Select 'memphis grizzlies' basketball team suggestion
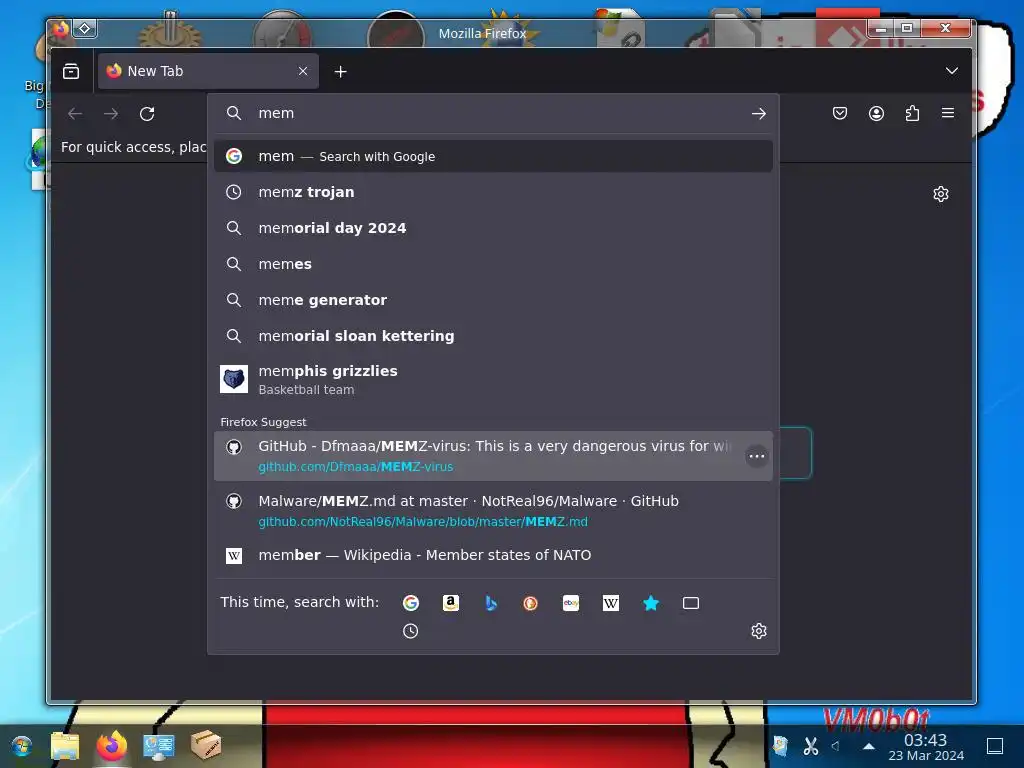This screenshot has width=1024, height=768. coord(493,379)
